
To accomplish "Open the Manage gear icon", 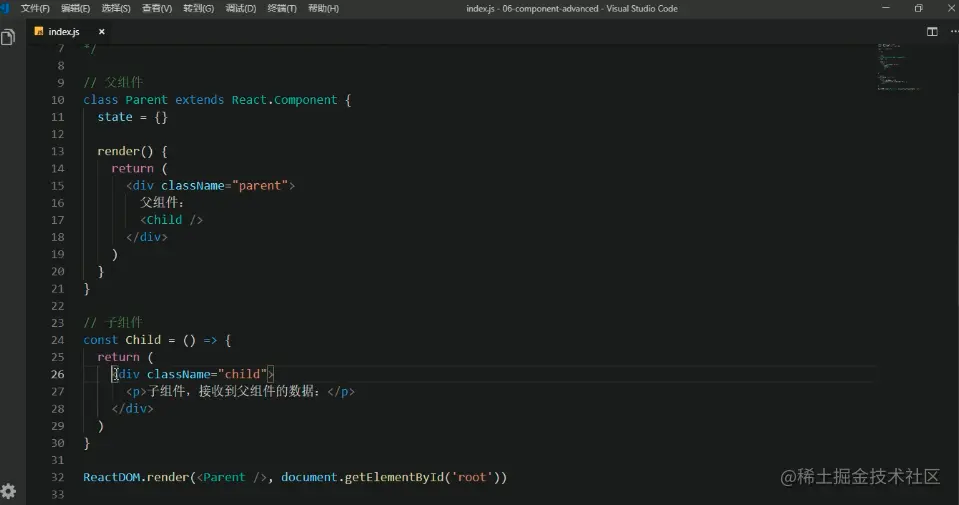I will [8, 490].
